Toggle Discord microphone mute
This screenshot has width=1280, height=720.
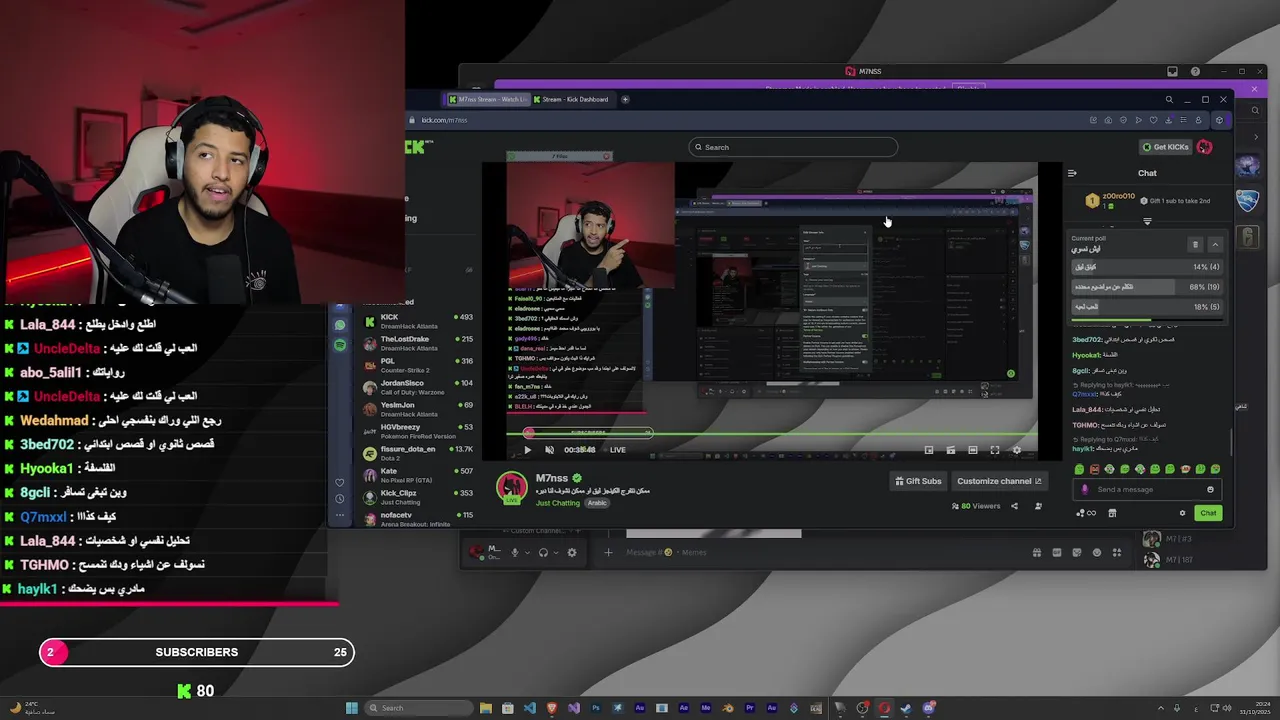pos(515,552)
